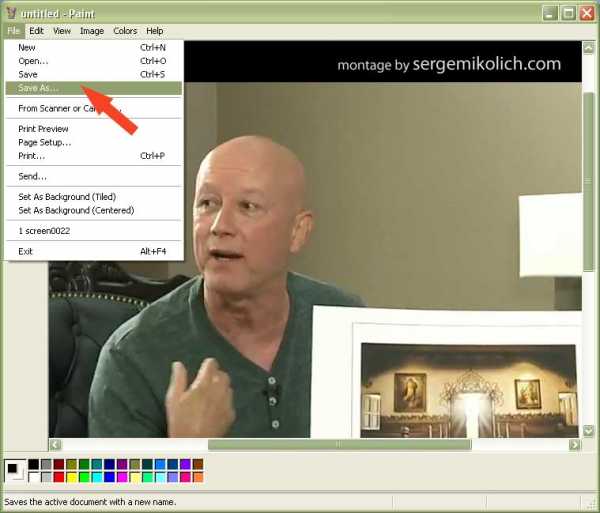Viewport: 600px width, 513px height.
Task: Click the 'untitled - Paint' window title text
Action: coord(58,14)
